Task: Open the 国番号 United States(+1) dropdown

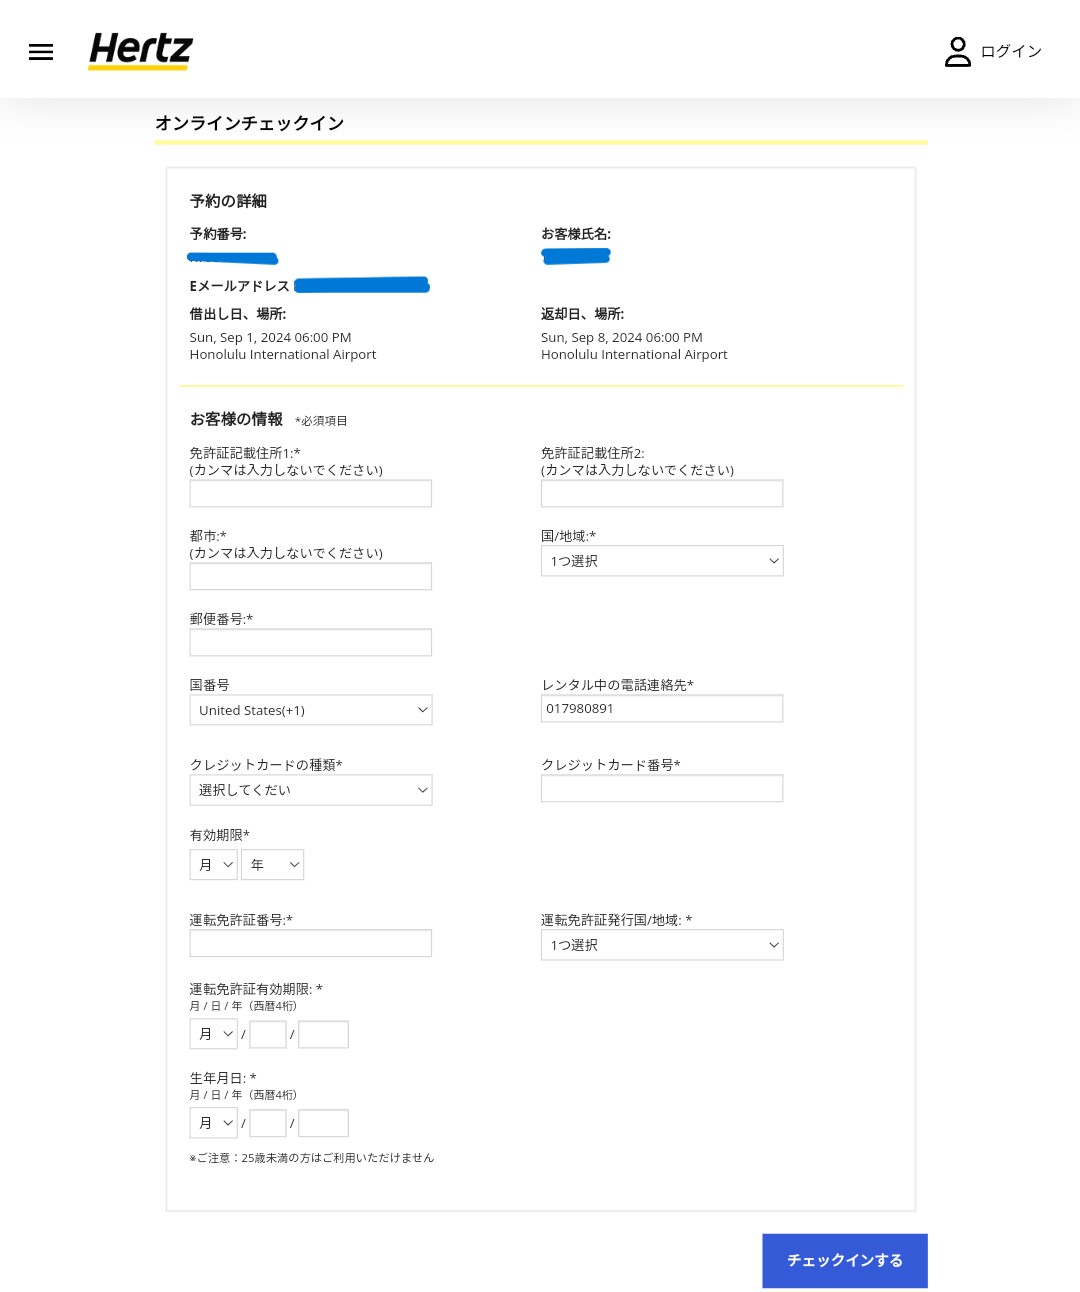Action: 311,710
